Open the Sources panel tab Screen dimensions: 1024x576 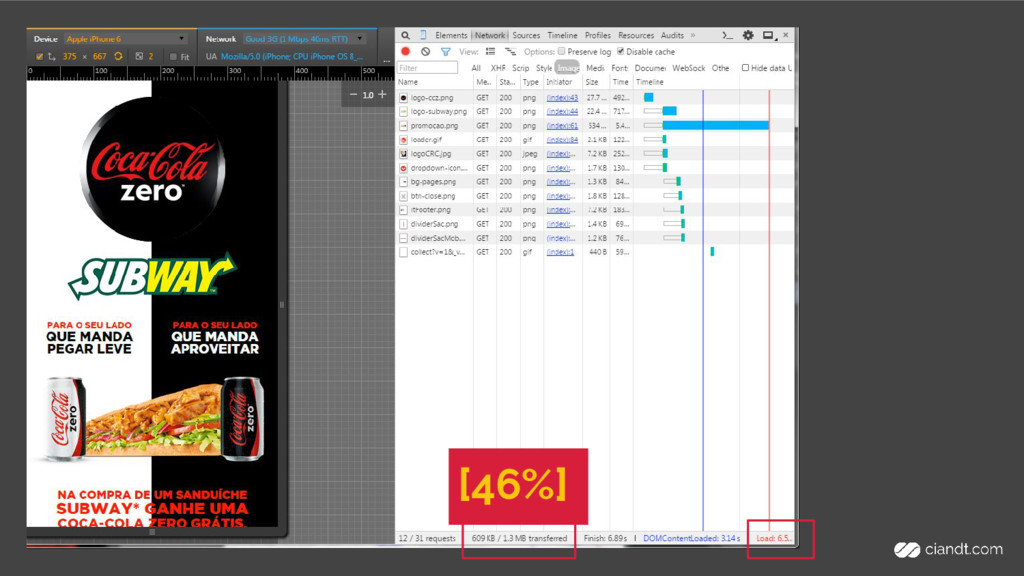tap(526, 35)
